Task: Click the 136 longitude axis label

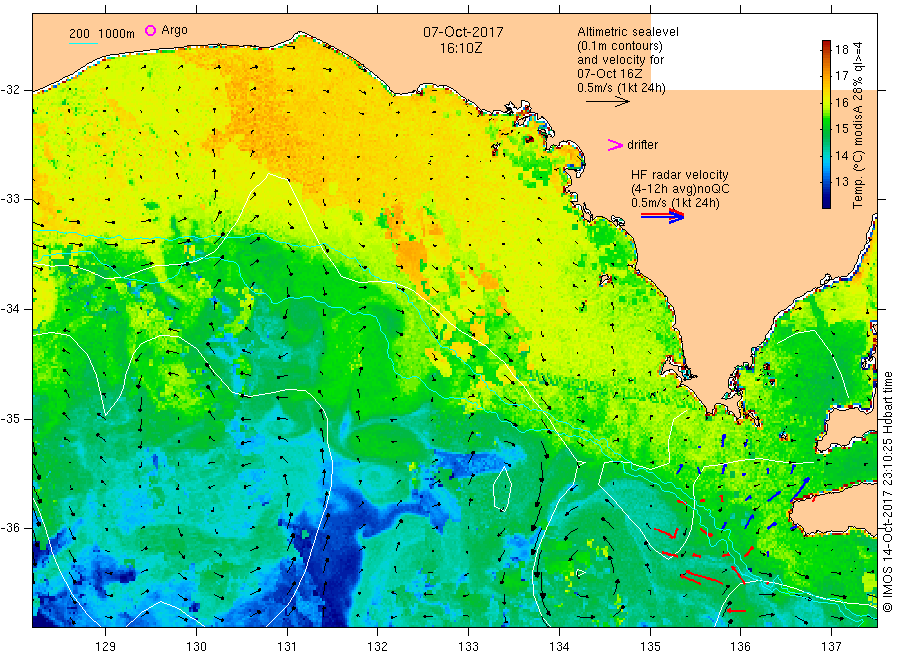Action: (740, 647)
